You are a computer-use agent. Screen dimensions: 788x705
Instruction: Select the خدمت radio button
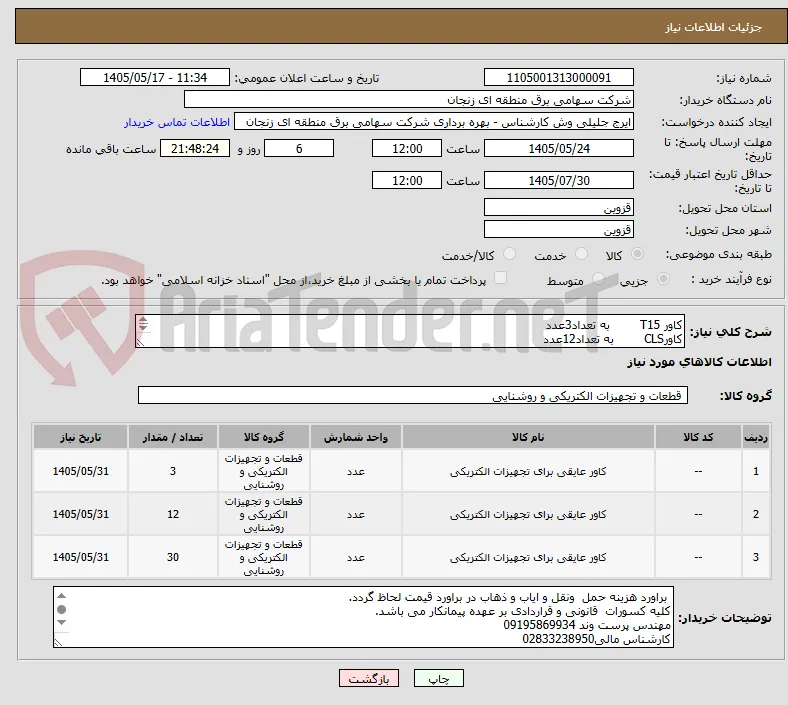581,254
